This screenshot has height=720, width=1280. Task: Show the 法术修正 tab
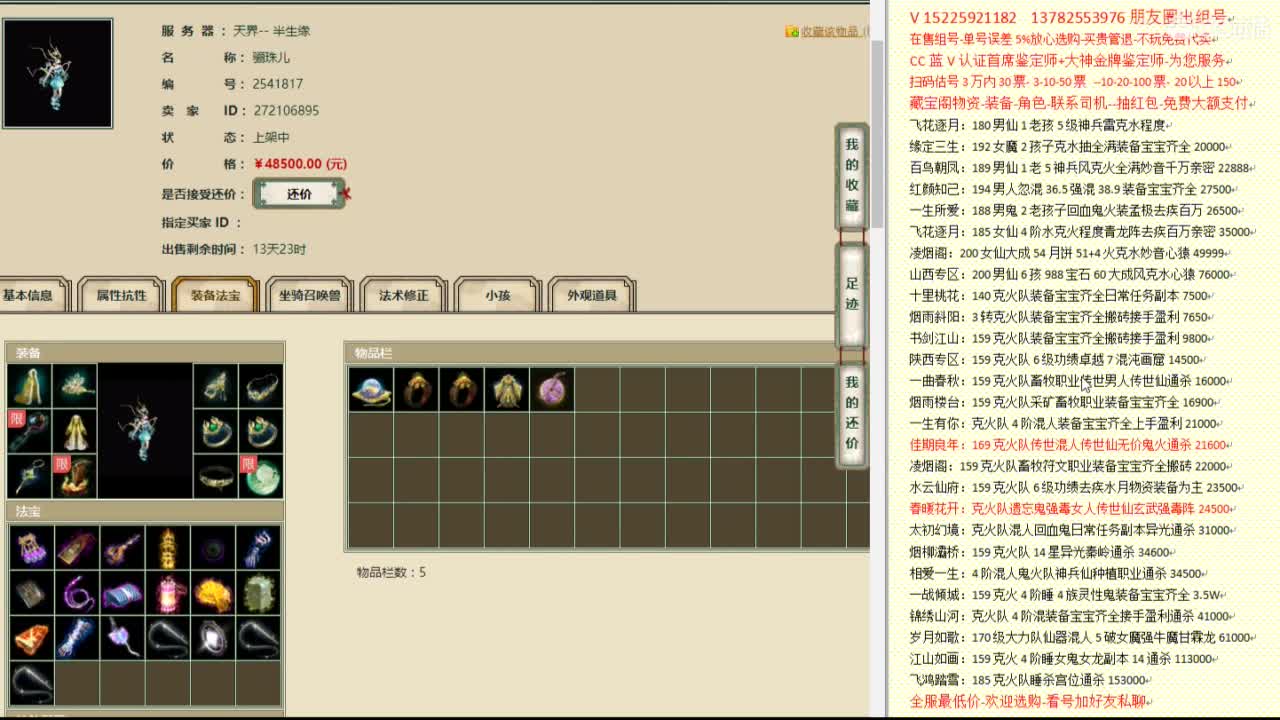point(403,295)
